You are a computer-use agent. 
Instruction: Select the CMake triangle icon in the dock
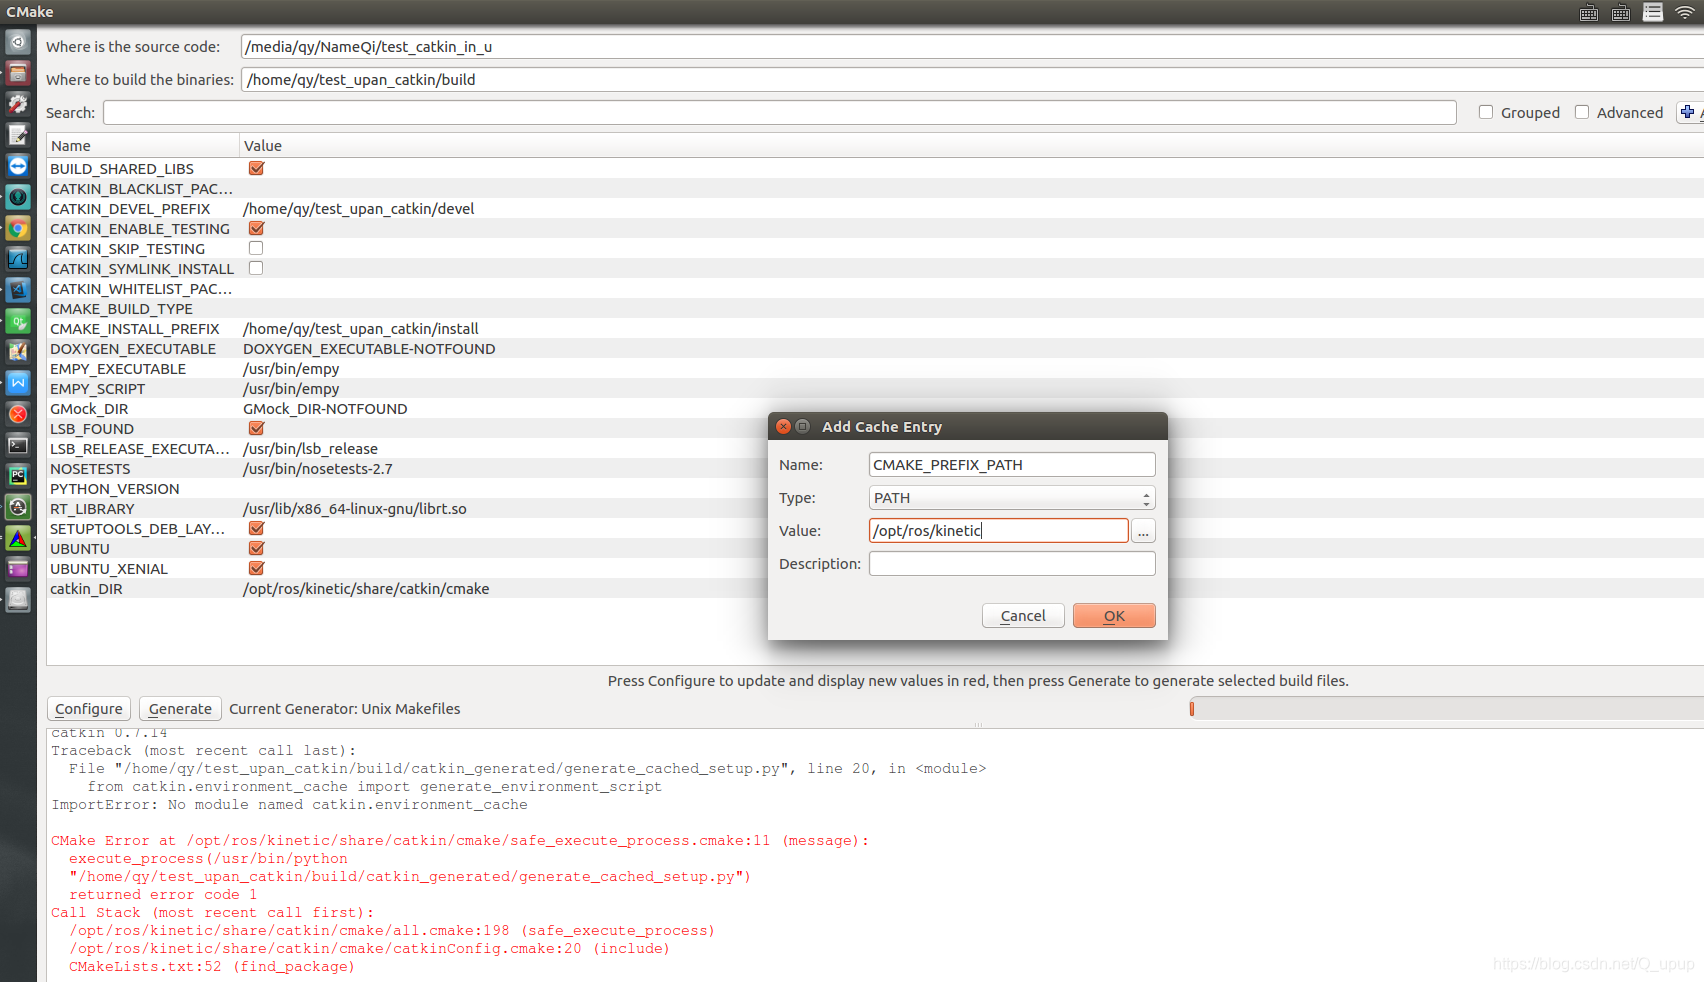18,538
